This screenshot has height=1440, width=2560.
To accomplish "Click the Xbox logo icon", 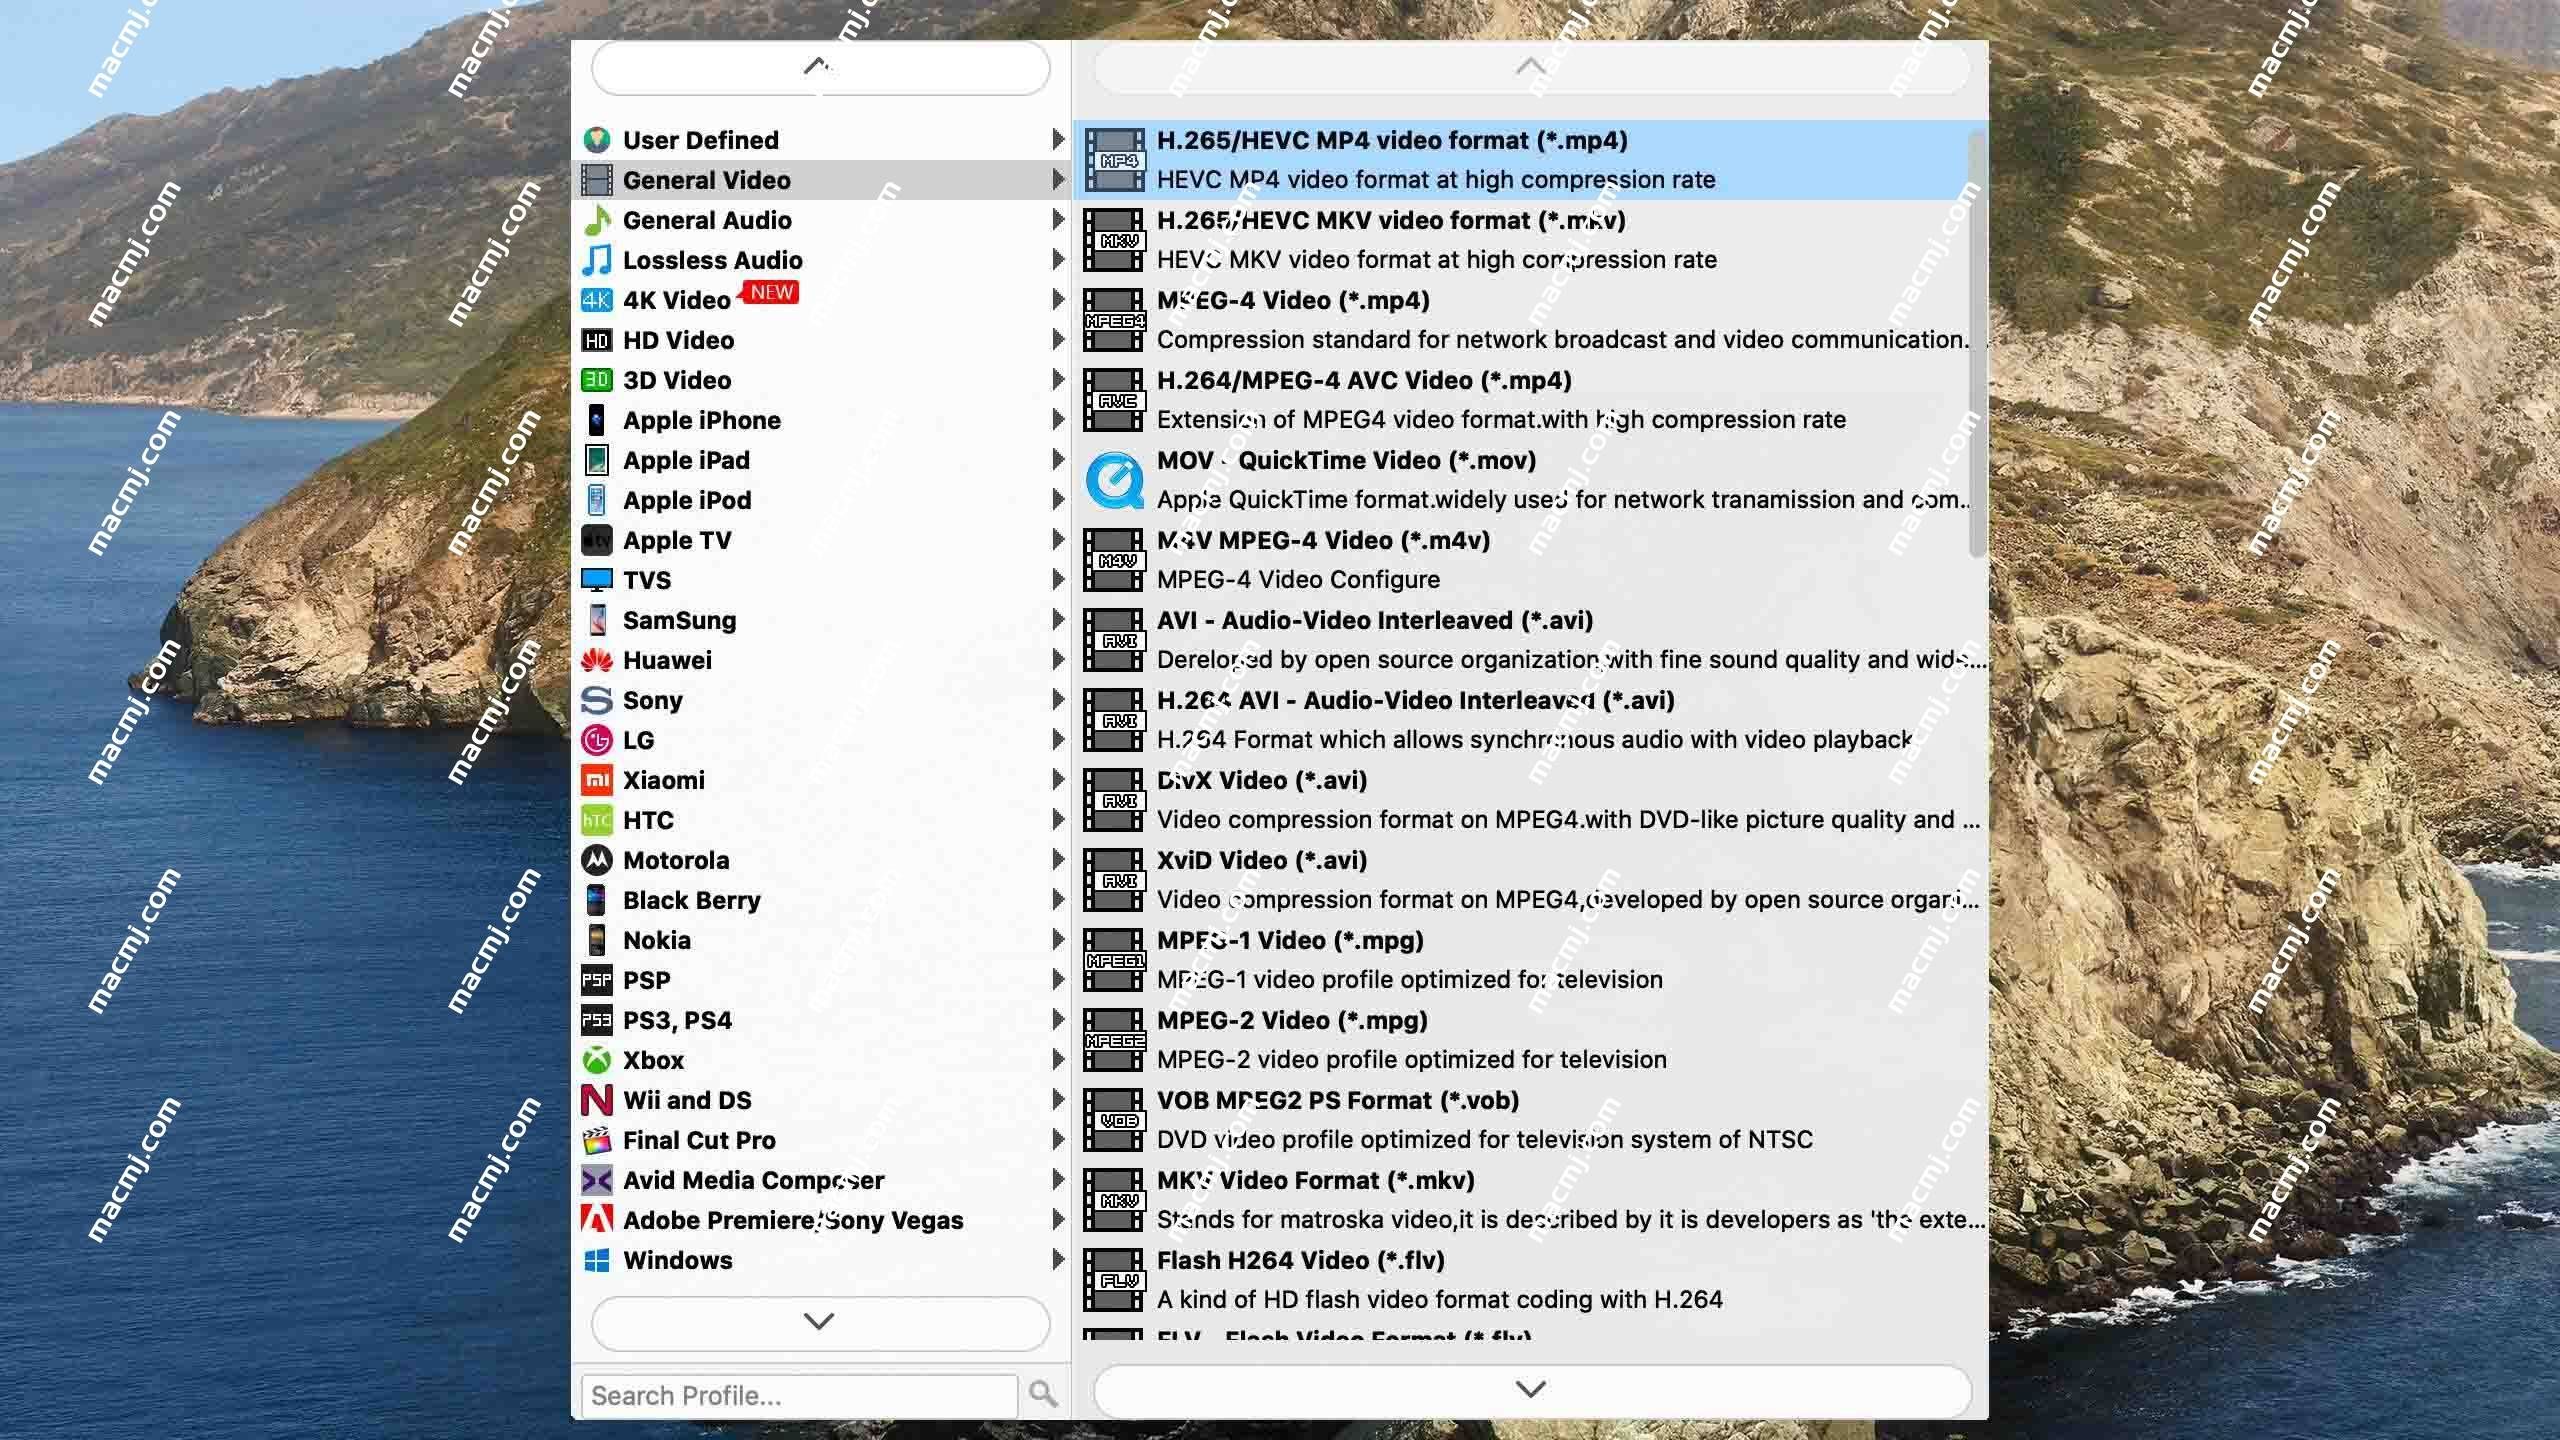I will [x=597, y=1060].
